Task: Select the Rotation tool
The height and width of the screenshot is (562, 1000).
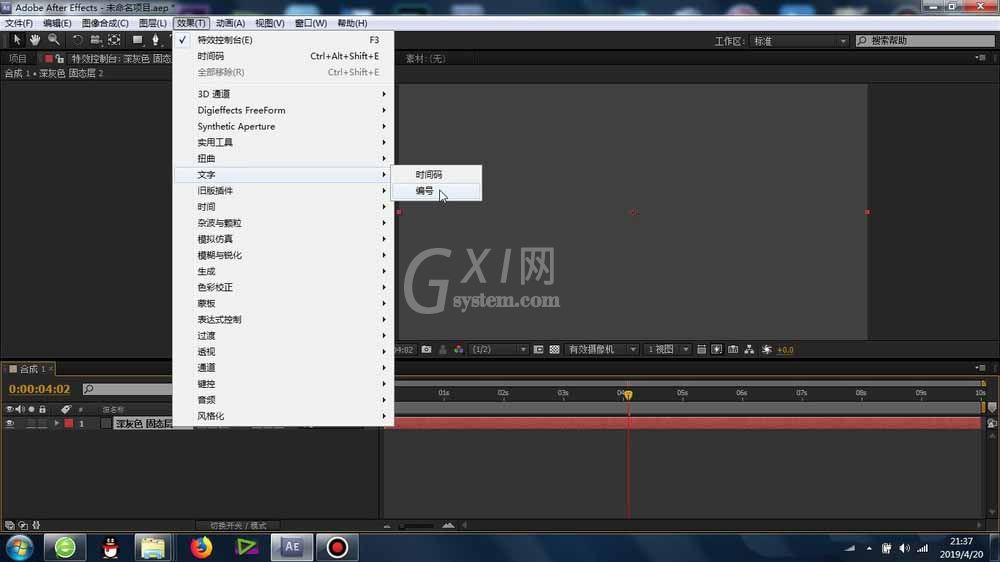Action: [x=77, y=40]
